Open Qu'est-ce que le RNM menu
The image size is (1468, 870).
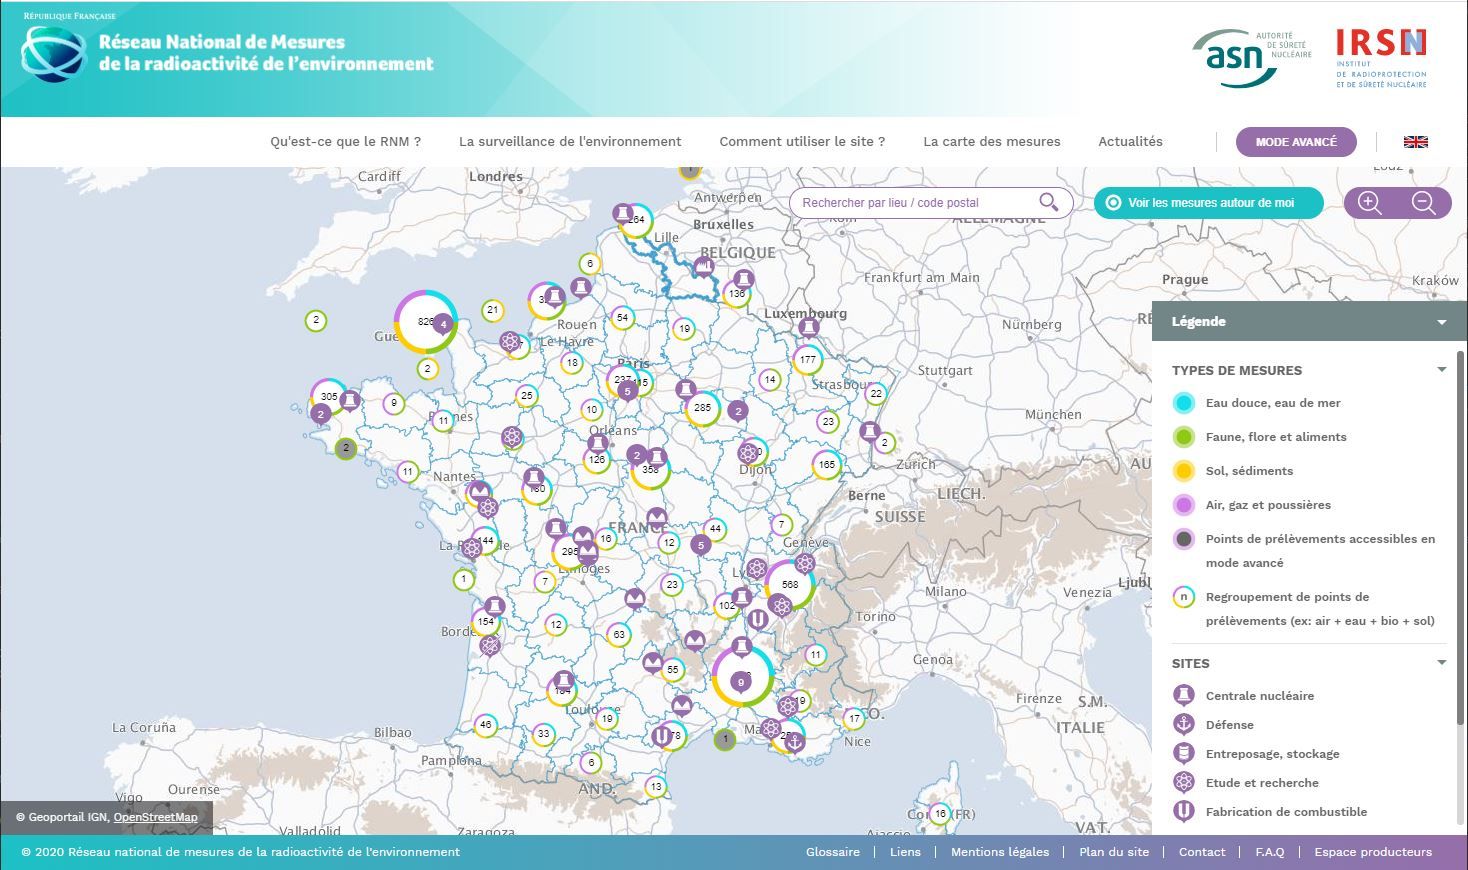(345, 142)
